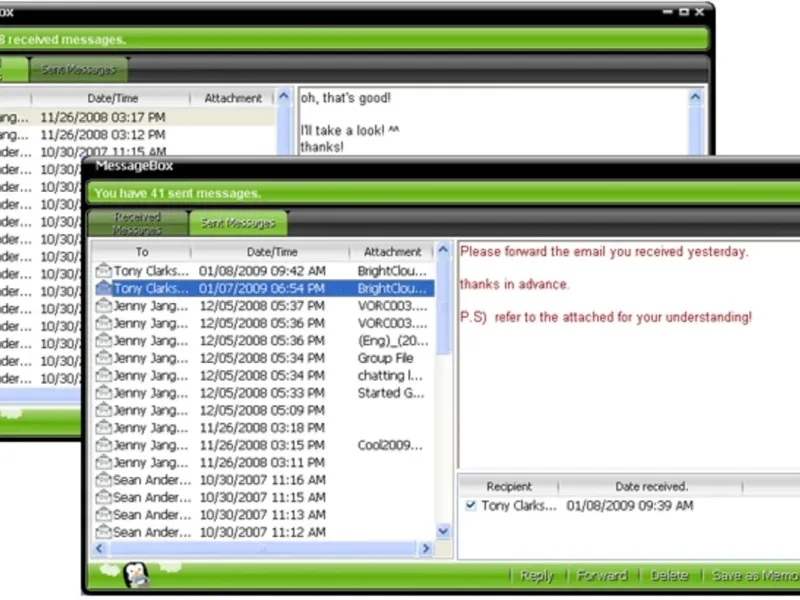Click envelope icon of Sean Ander 11:12 AM message
The width and height of the screenshot is (800, 600).
104,532
